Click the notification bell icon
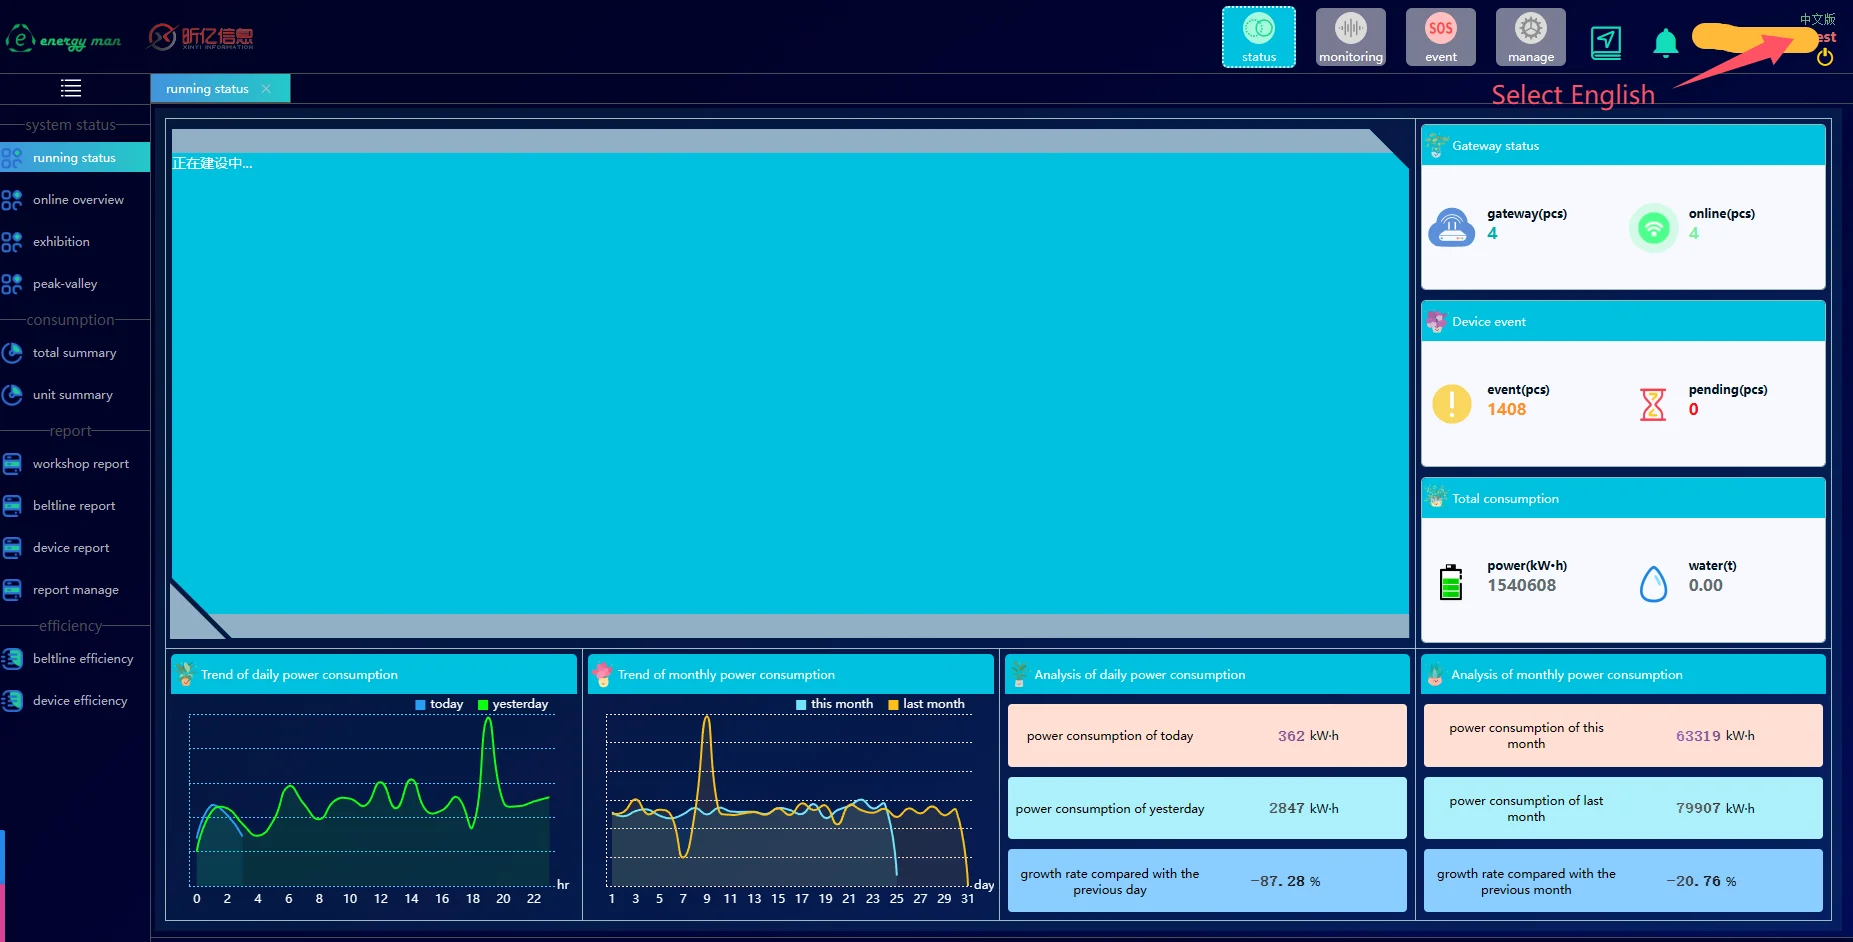Screen dimensions: 1853x942 coord(1665,43)
